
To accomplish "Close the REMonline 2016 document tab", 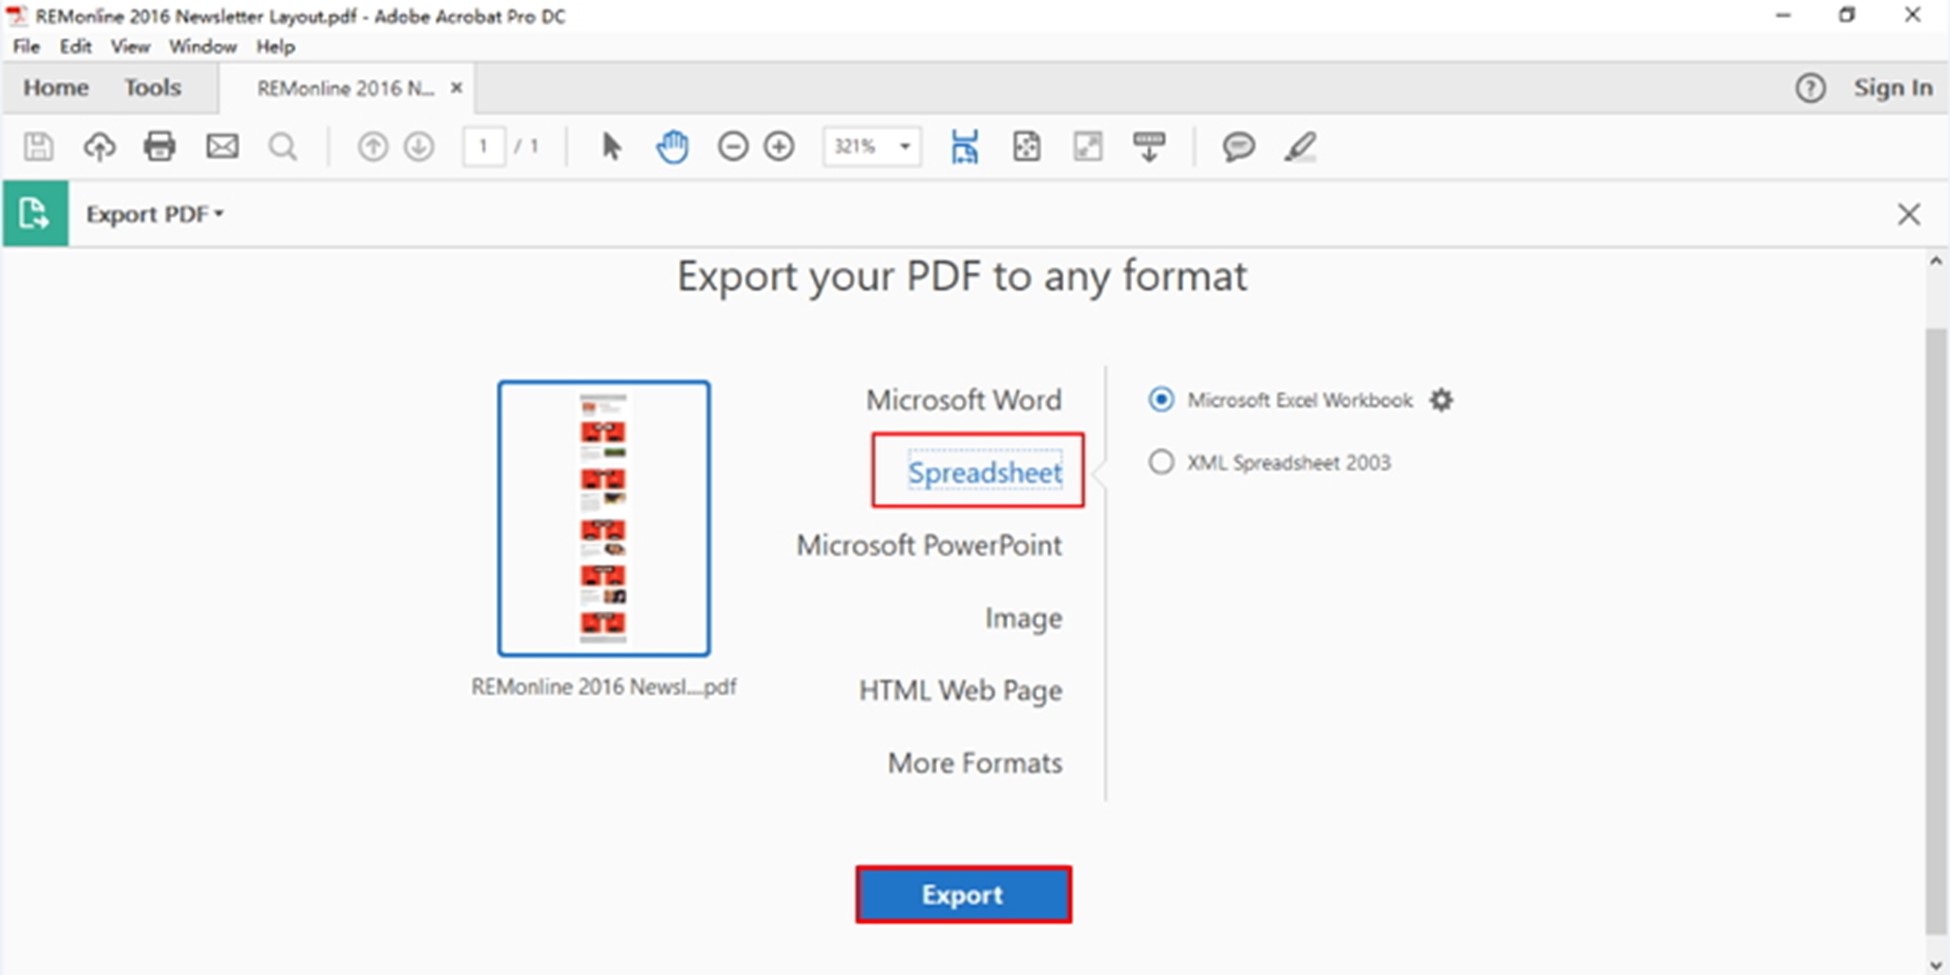I will pyautogui.click(x=456, y=88).
